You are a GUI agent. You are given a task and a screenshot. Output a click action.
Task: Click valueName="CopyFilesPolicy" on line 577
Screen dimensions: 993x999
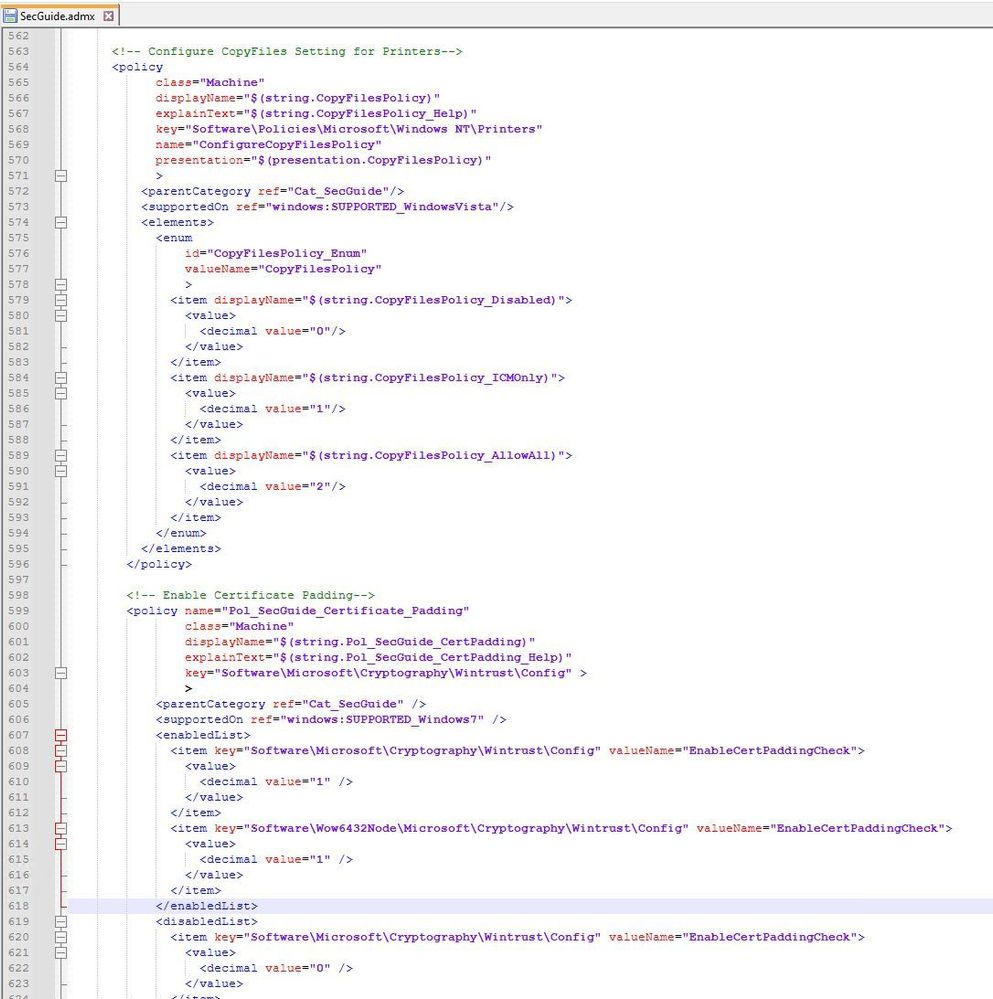point(283,269)
